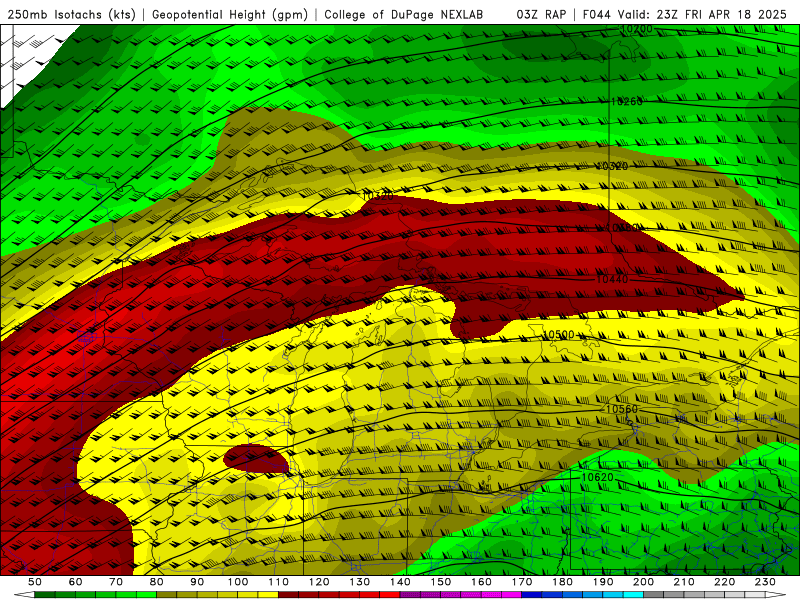Screen dimensions: 800x600
Task: Click the 70 value on the color scale
Action: 116,582
